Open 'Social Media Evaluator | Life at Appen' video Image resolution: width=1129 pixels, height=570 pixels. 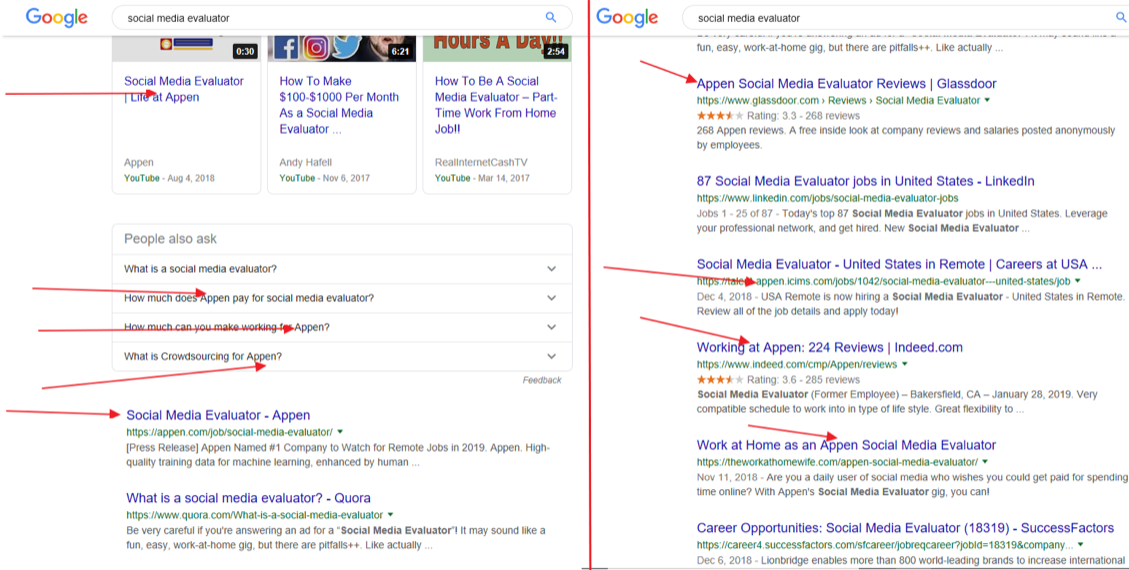coord(184,89)
